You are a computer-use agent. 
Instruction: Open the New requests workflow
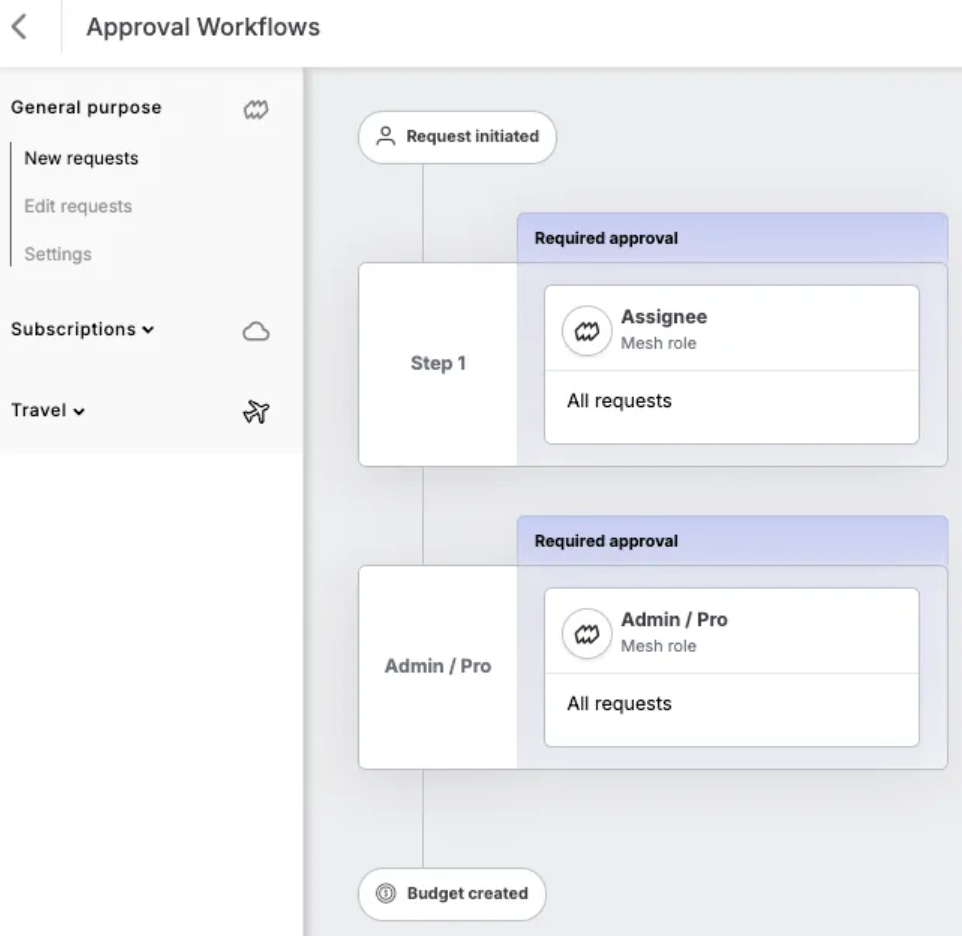tap(81, 158)
